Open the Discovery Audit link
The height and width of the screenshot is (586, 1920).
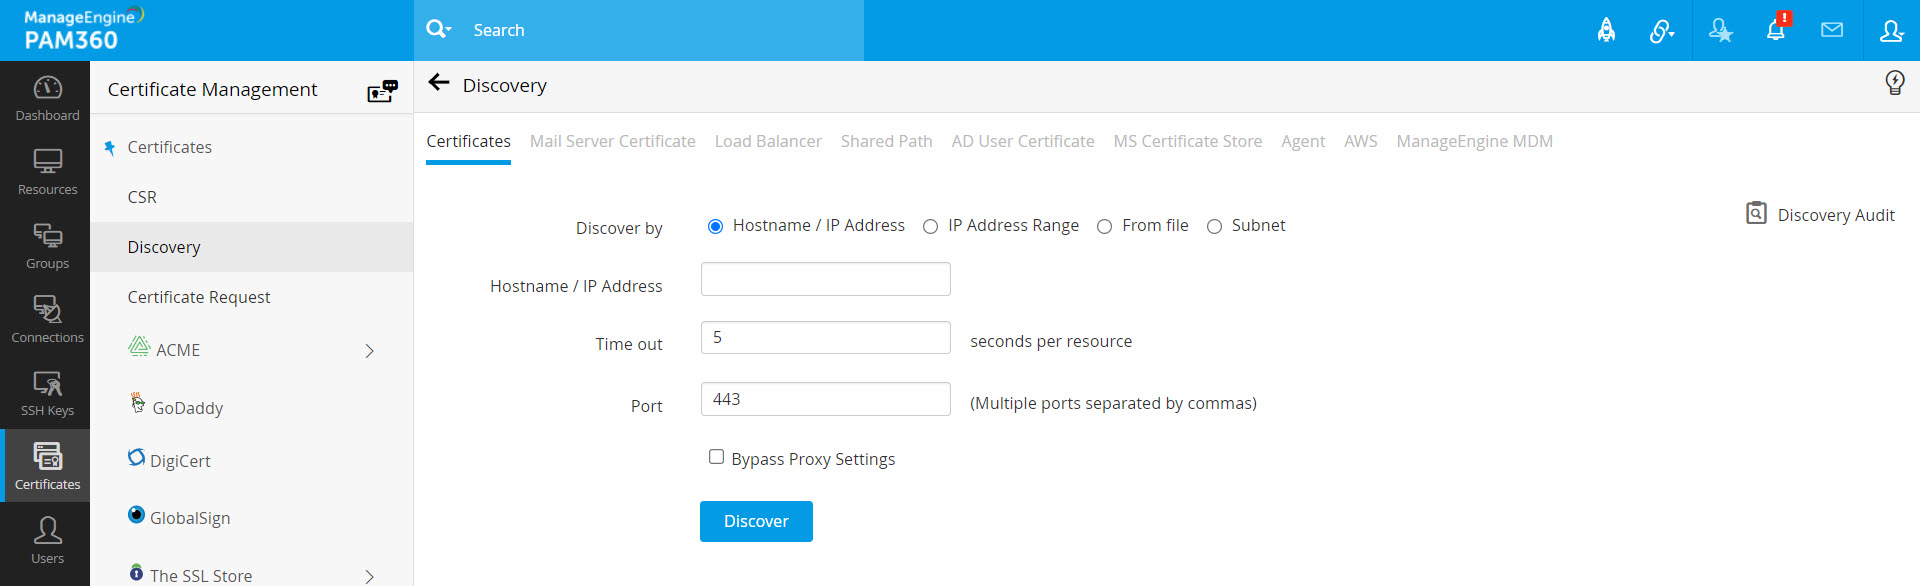[x=1835, y=215]
